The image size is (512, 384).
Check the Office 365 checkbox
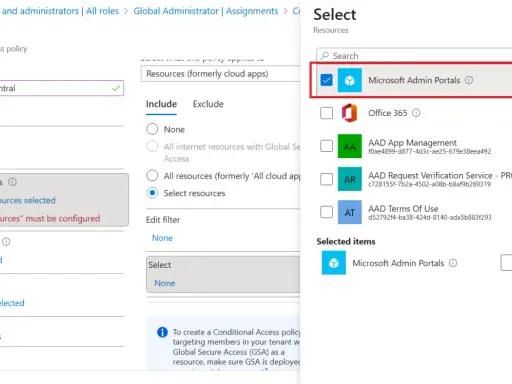tap(326, 113)
